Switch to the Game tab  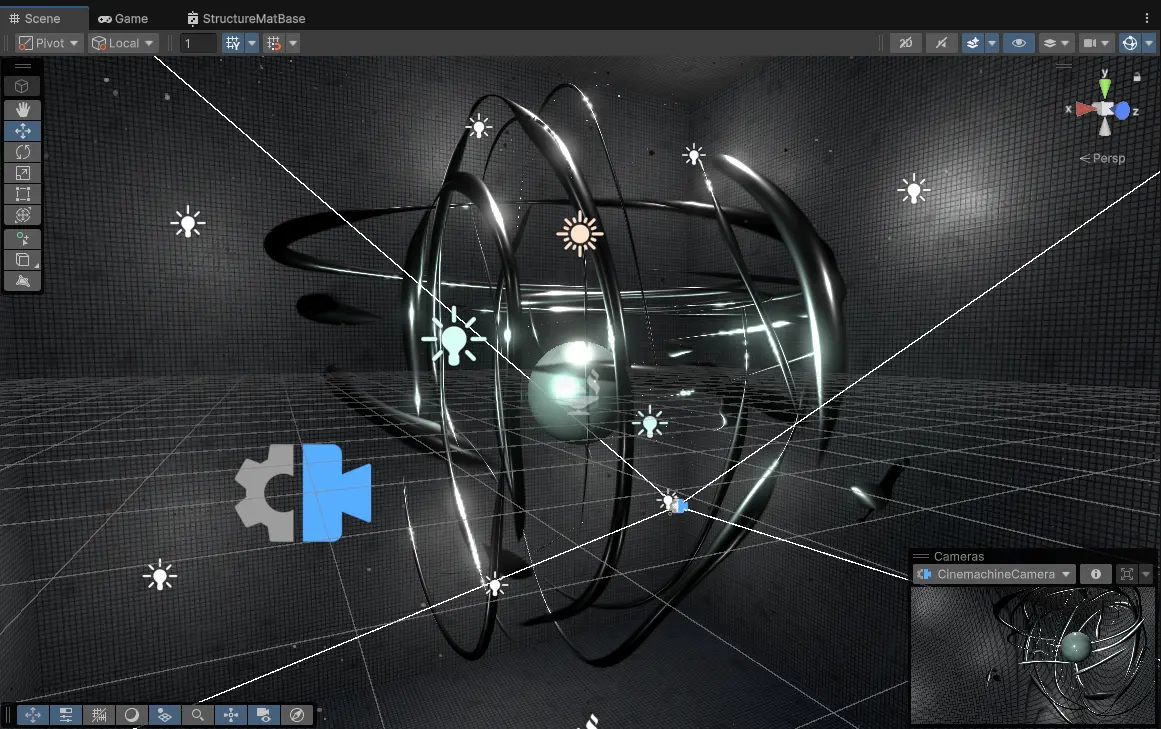(123, 18)
